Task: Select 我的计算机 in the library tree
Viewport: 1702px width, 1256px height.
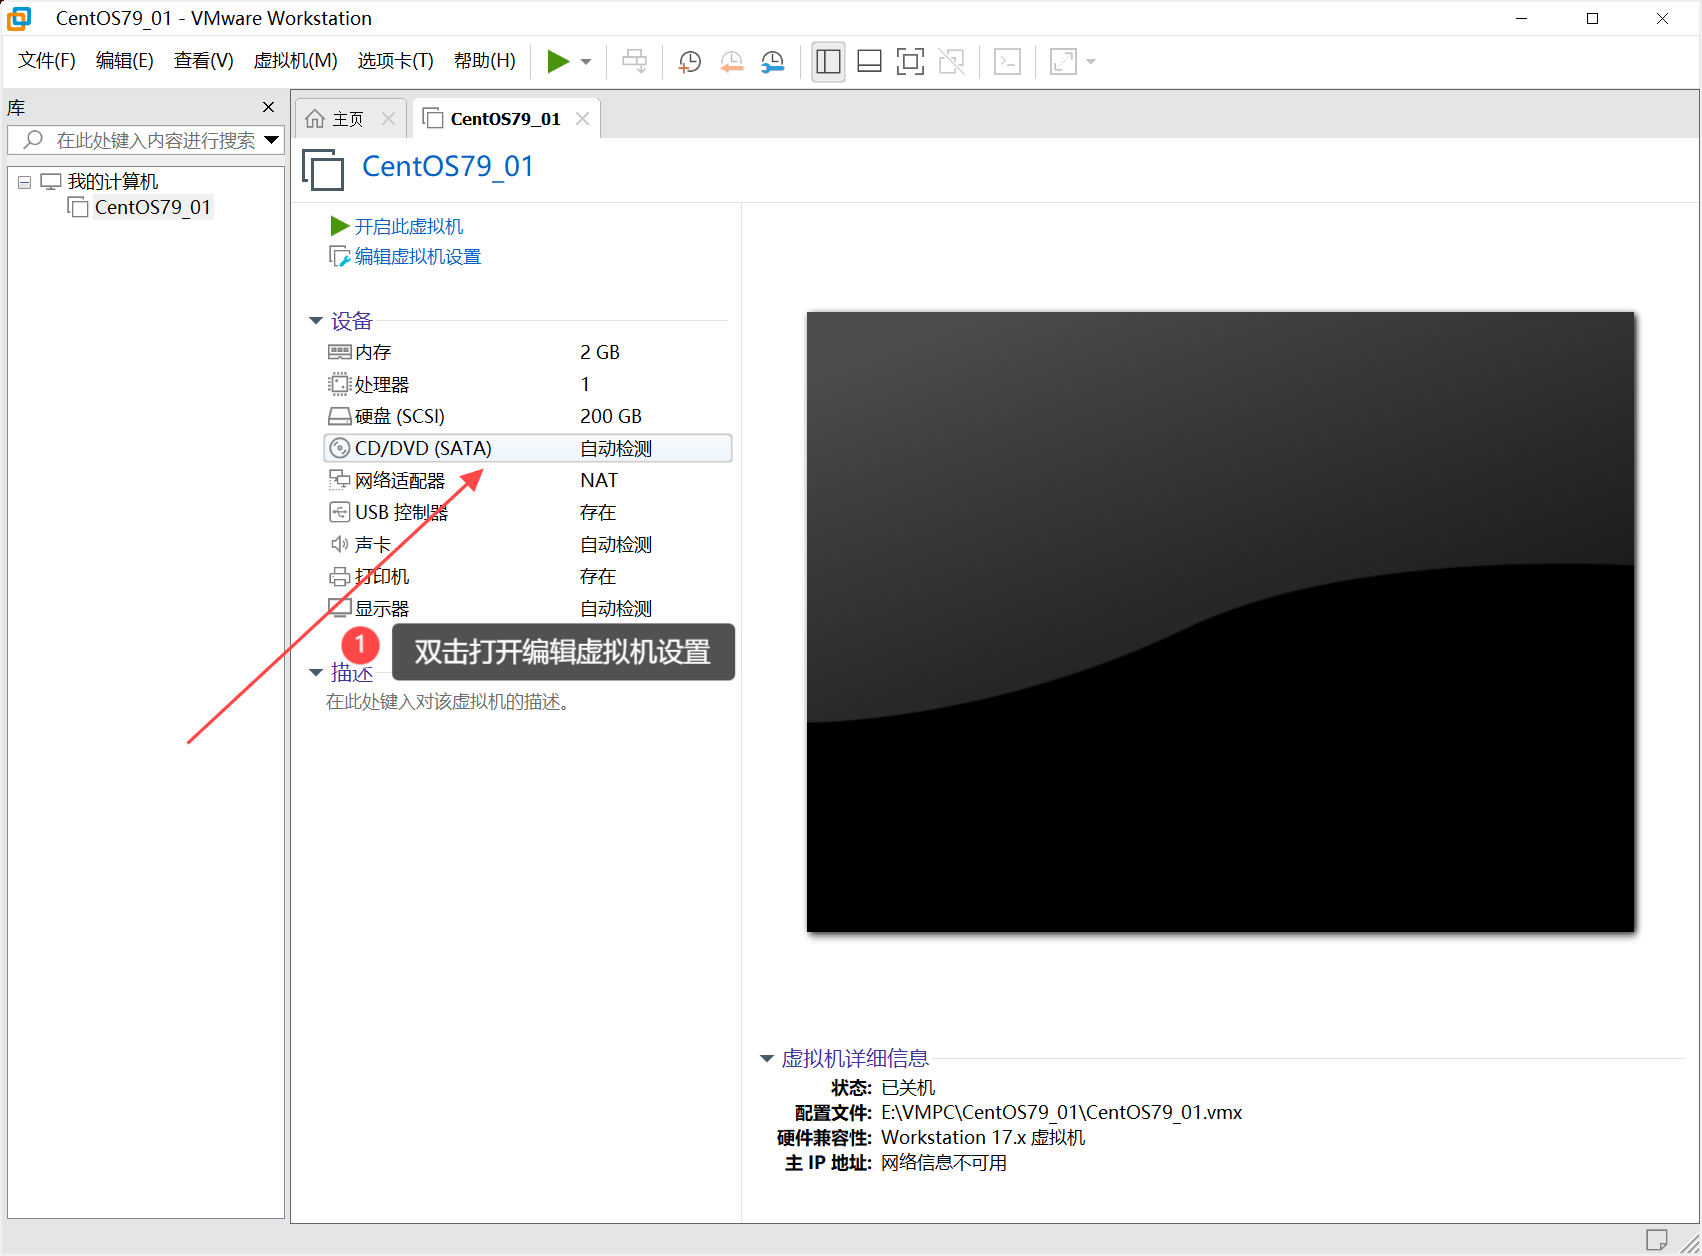Action: [x=113, y=181]
